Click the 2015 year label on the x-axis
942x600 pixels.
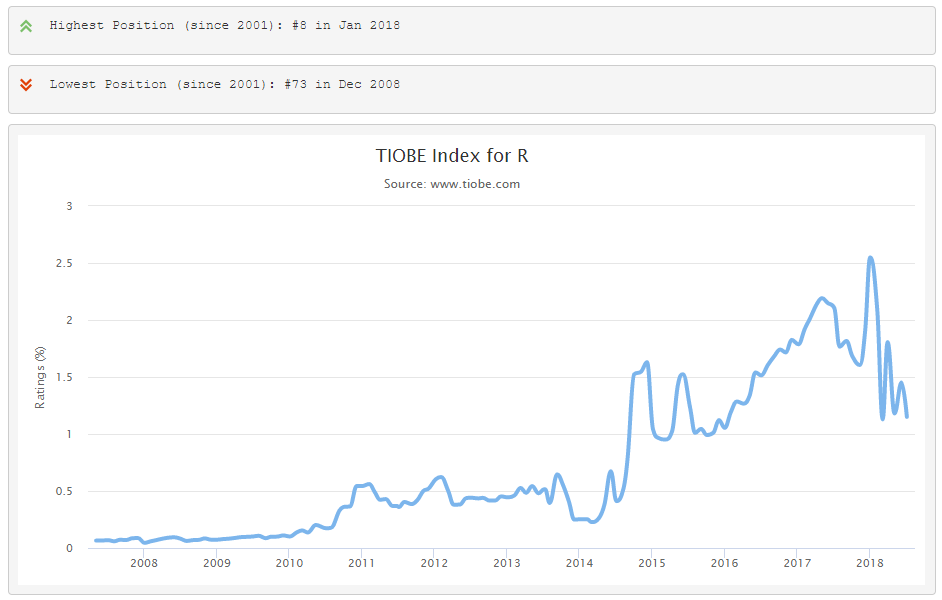[652, 563]
